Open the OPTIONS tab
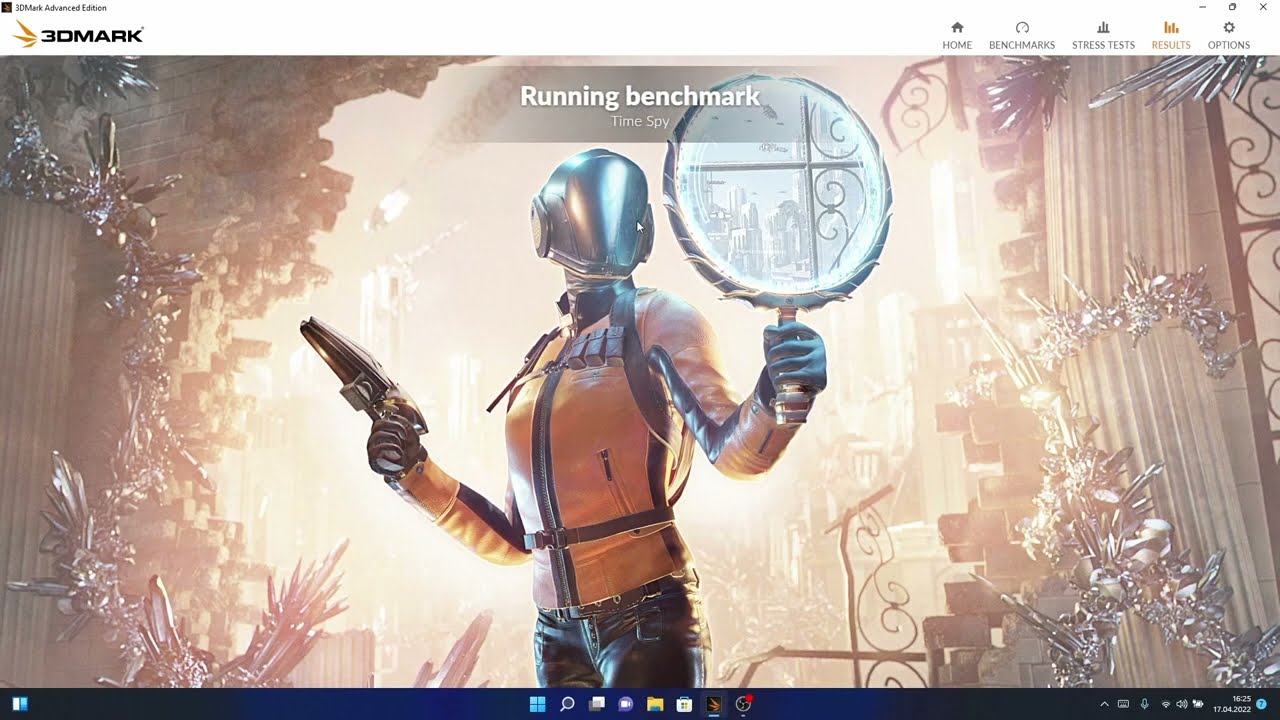 coord(1229,35)
